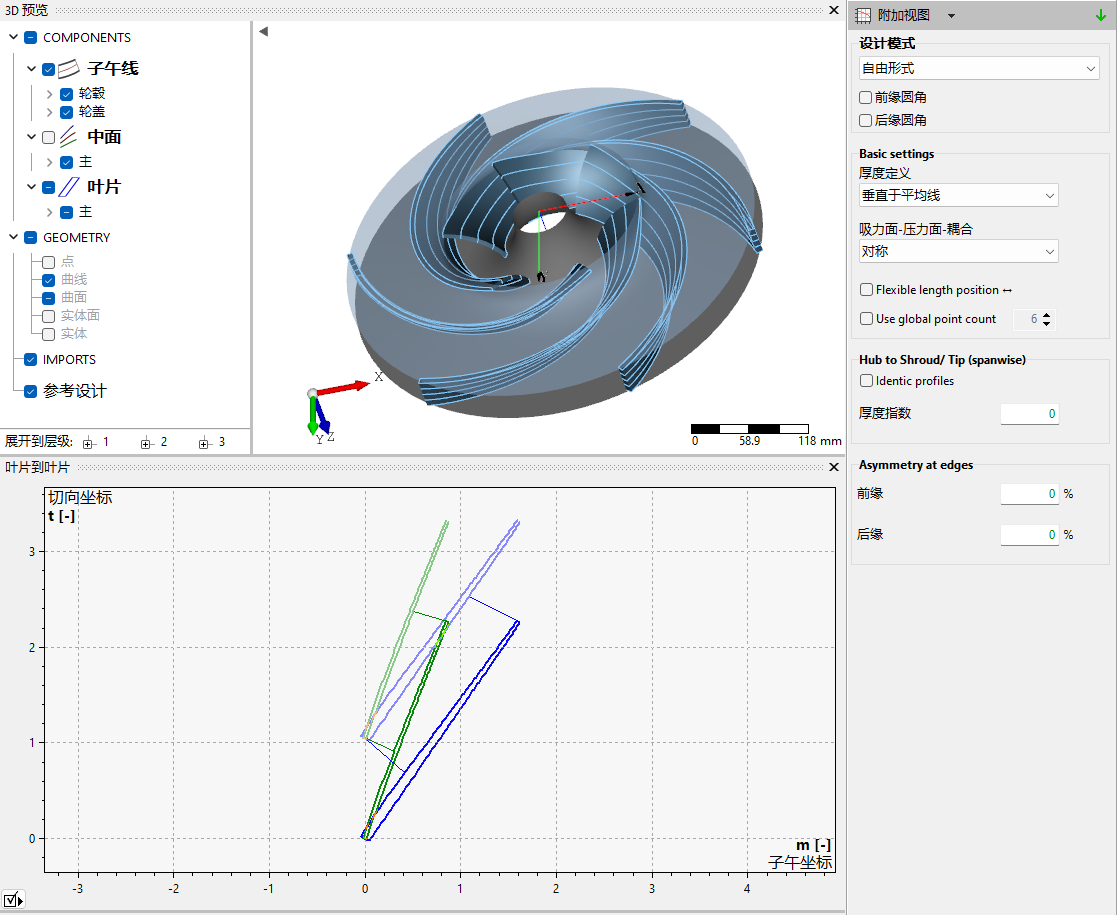The width and height of the screenshot is (1117, 915).
Task: Expand tree to level 2
Action: pos(153,442)
